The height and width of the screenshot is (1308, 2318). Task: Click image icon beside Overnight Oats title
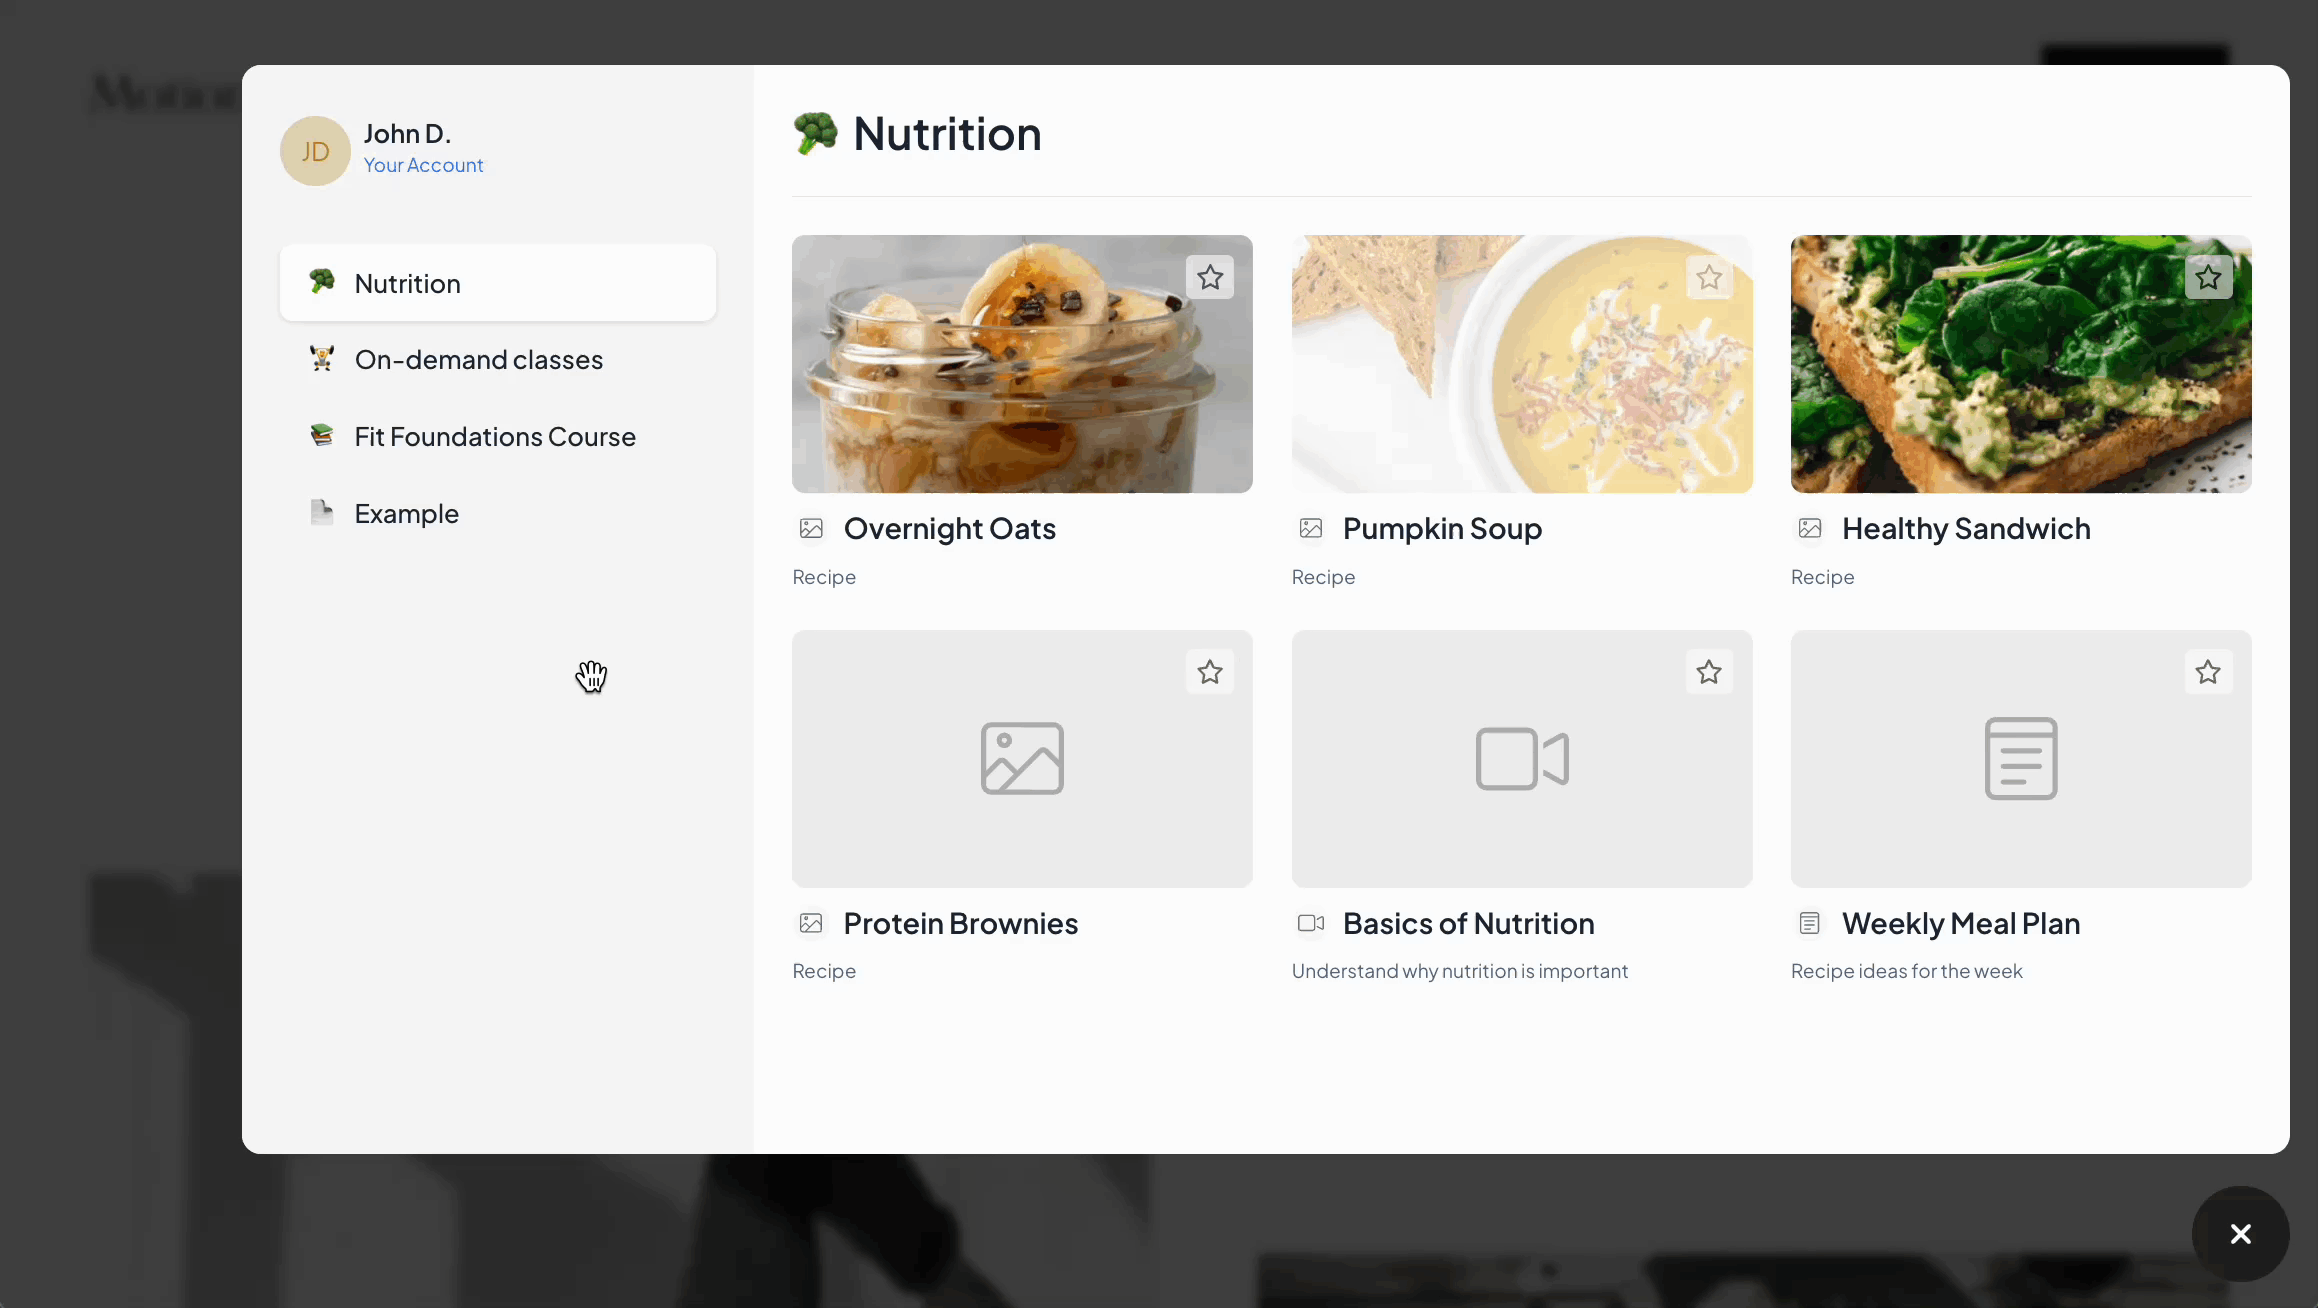pos(811,528)
